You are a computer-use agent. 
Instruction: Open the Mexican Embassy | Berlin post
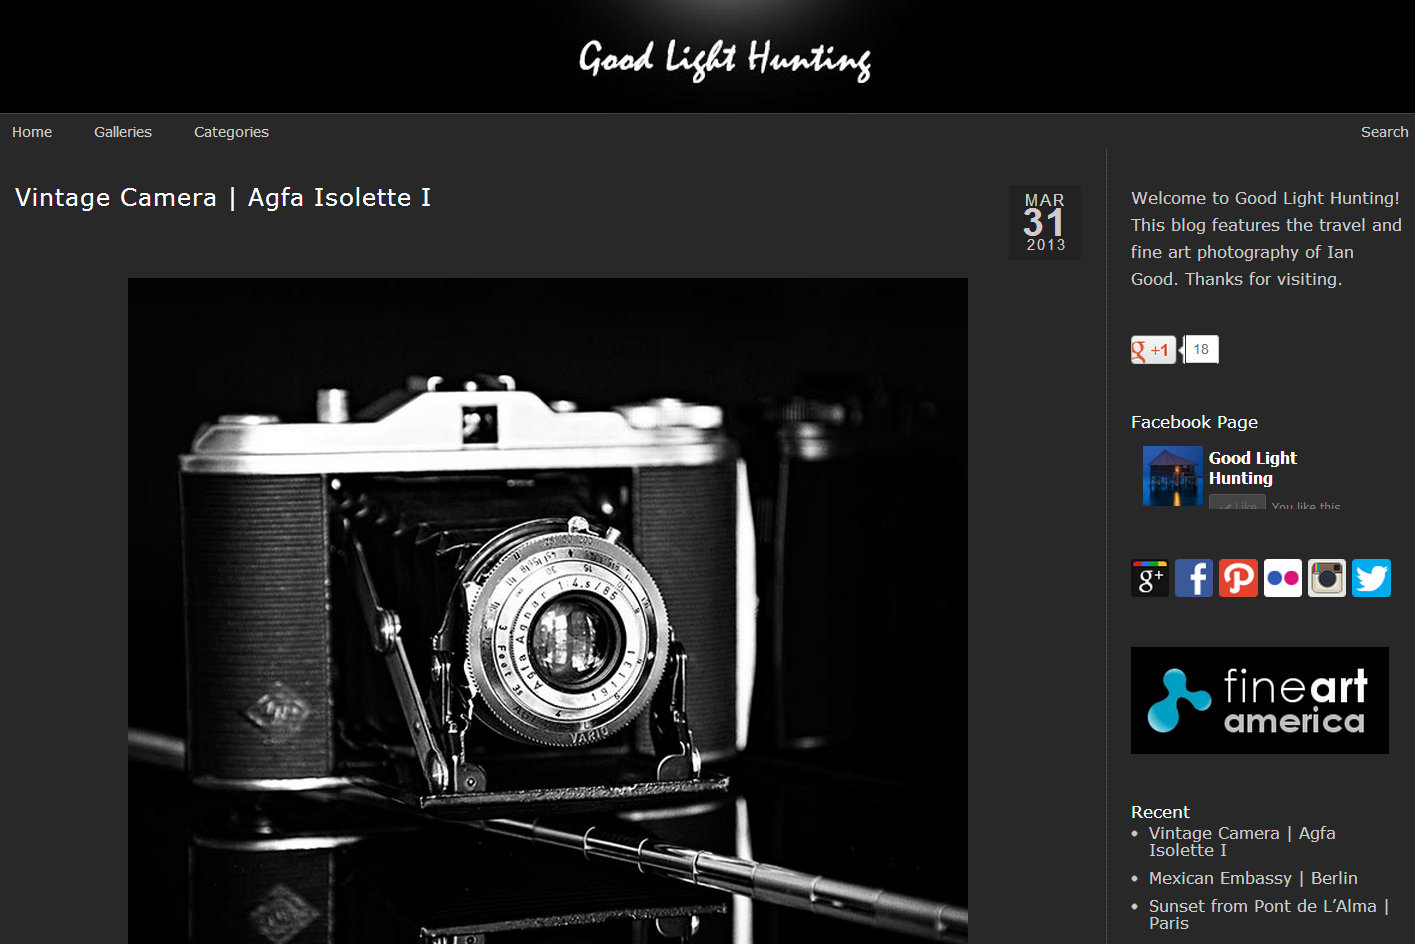[x=1253, y=878]
